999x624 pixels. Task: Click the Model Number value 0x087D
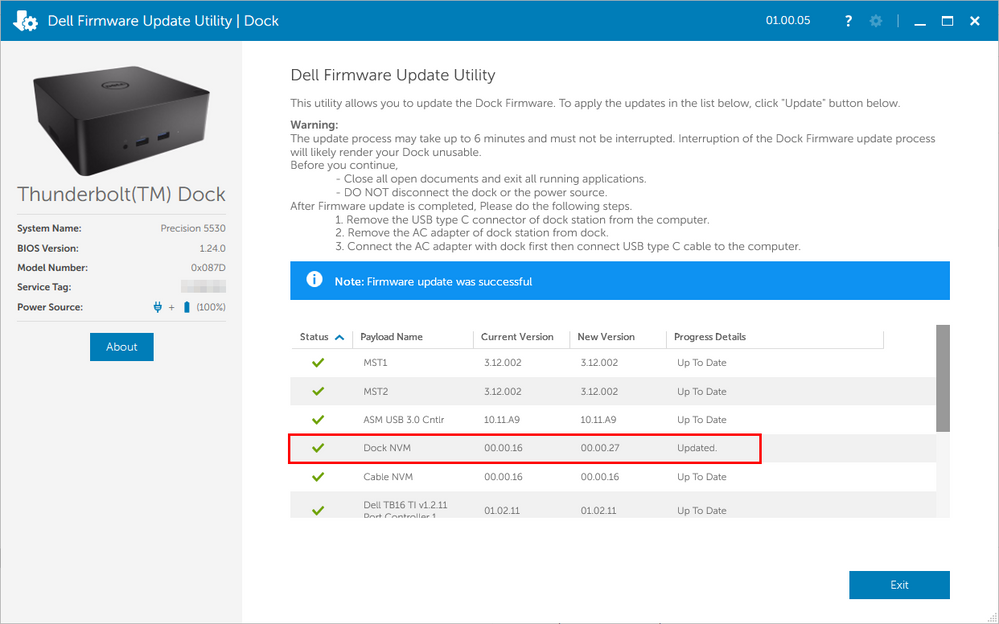(208, 268)
